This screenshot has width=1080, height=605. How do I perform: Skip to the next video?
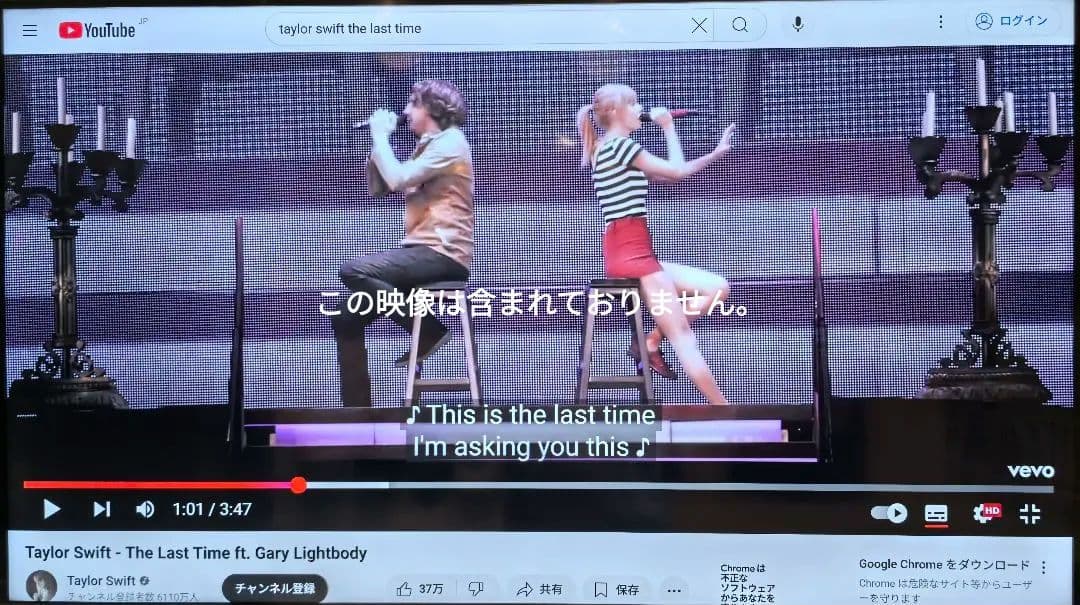tap(100, 509)
